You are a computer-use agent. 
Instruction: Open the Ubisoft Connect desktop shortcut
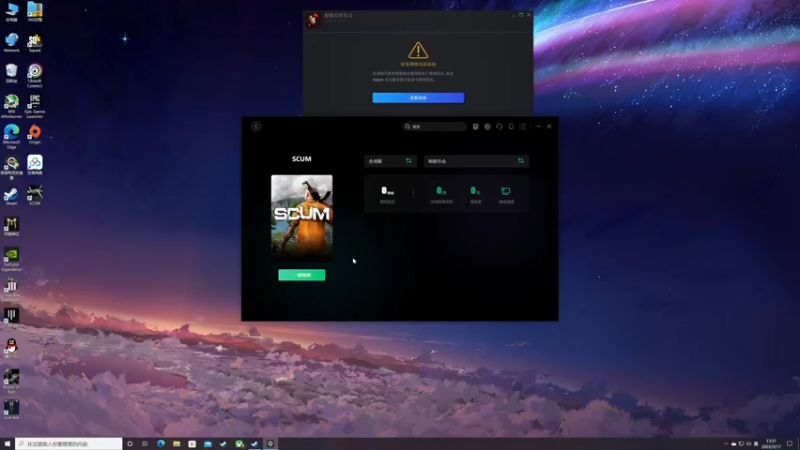[35, 76]
